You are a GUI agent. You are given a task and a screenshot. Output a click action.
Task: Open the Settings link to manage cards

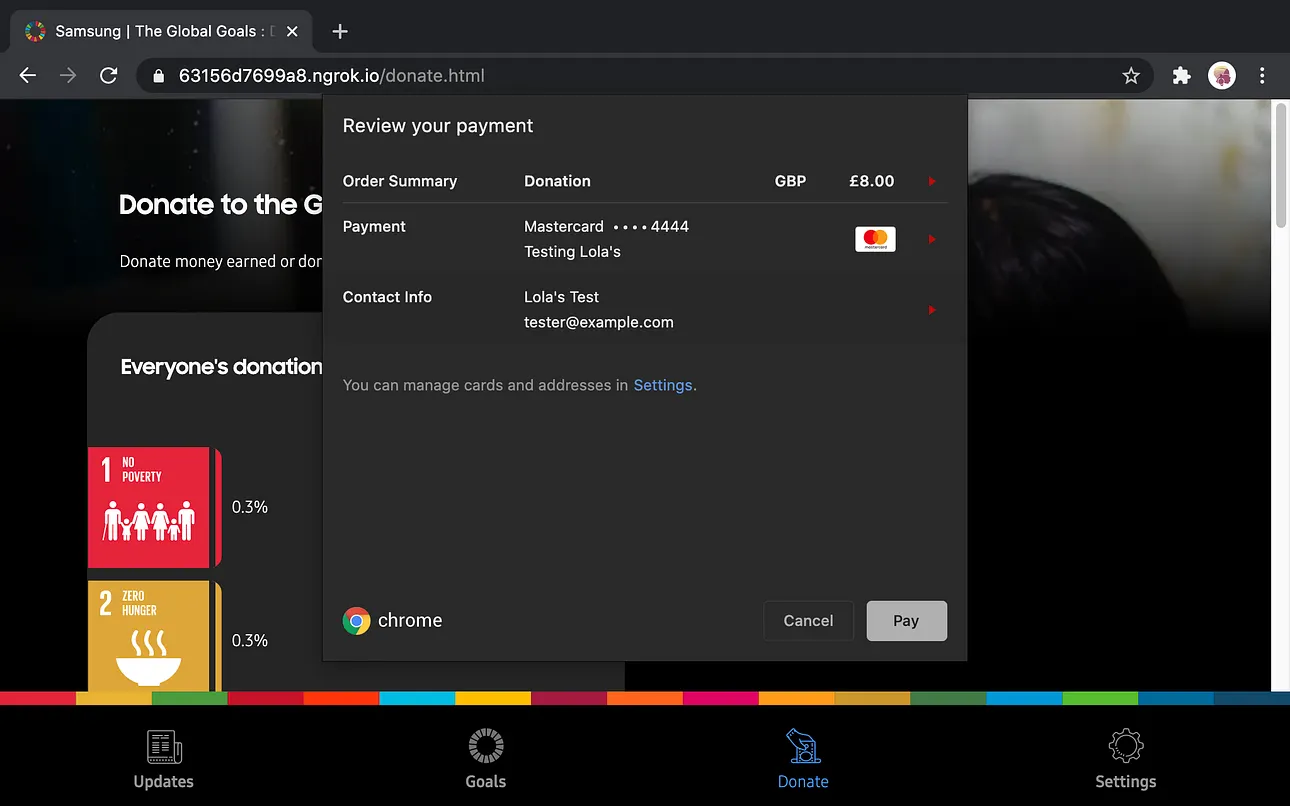point(663,385)
